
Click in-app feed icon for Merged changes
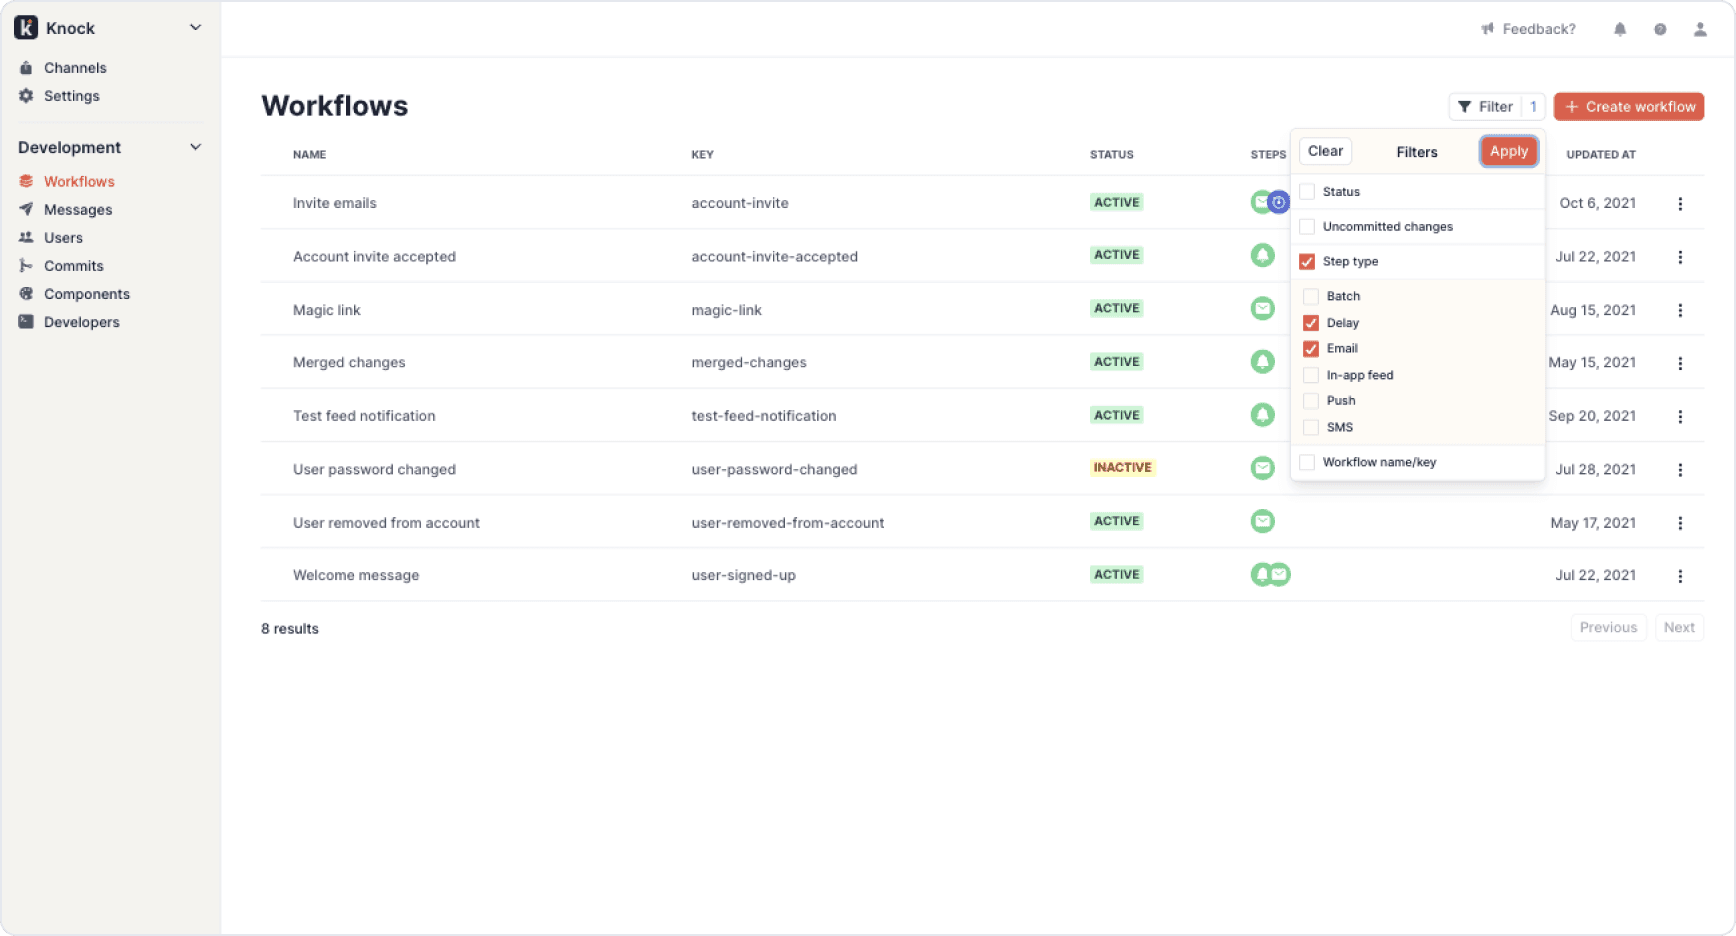tap(1263, 362)
